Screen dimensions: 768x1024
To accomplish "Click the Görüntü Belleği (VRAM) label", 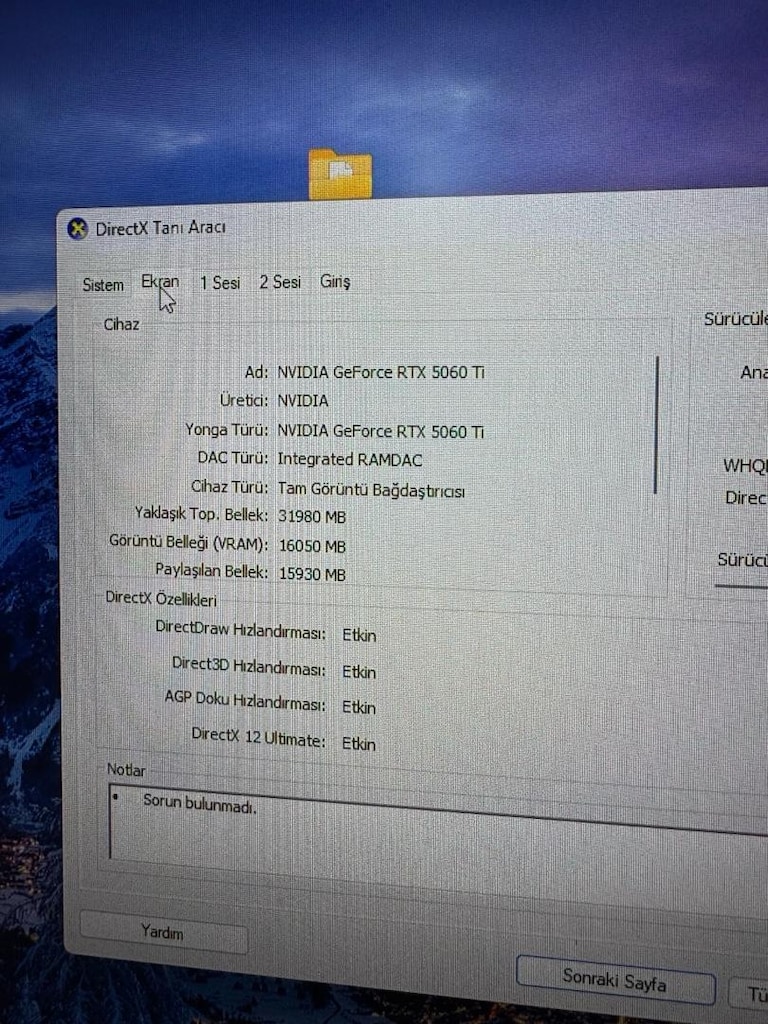I will [189, 543].
